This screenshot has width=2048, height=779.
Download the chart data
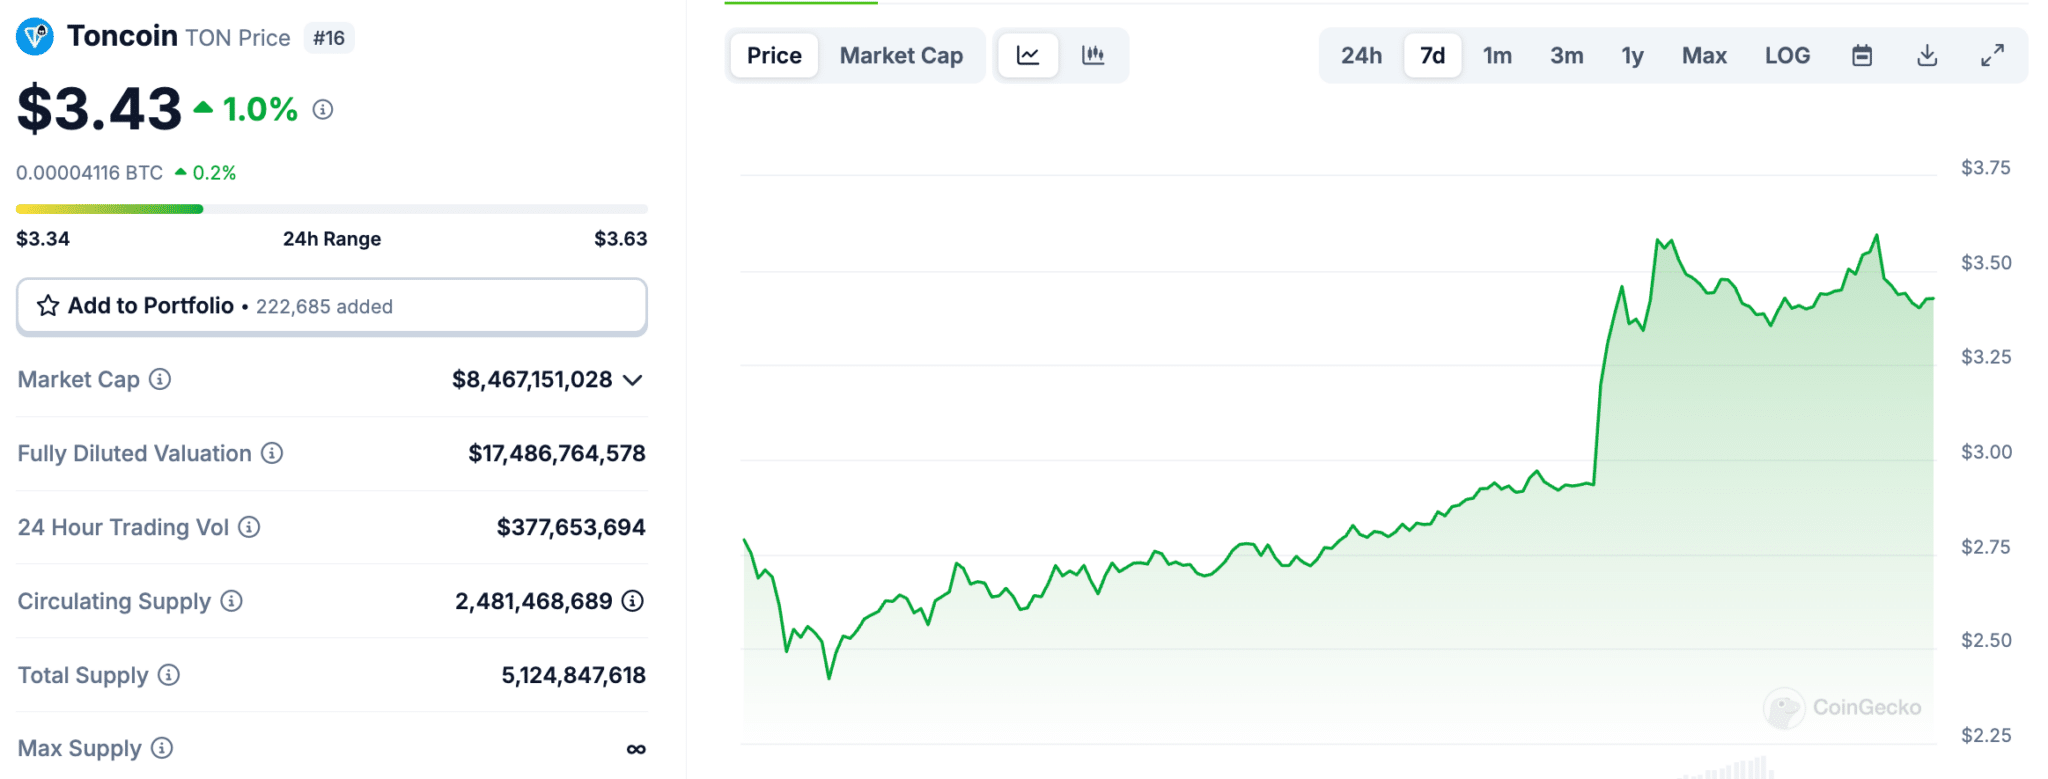tap(1927, 56)
